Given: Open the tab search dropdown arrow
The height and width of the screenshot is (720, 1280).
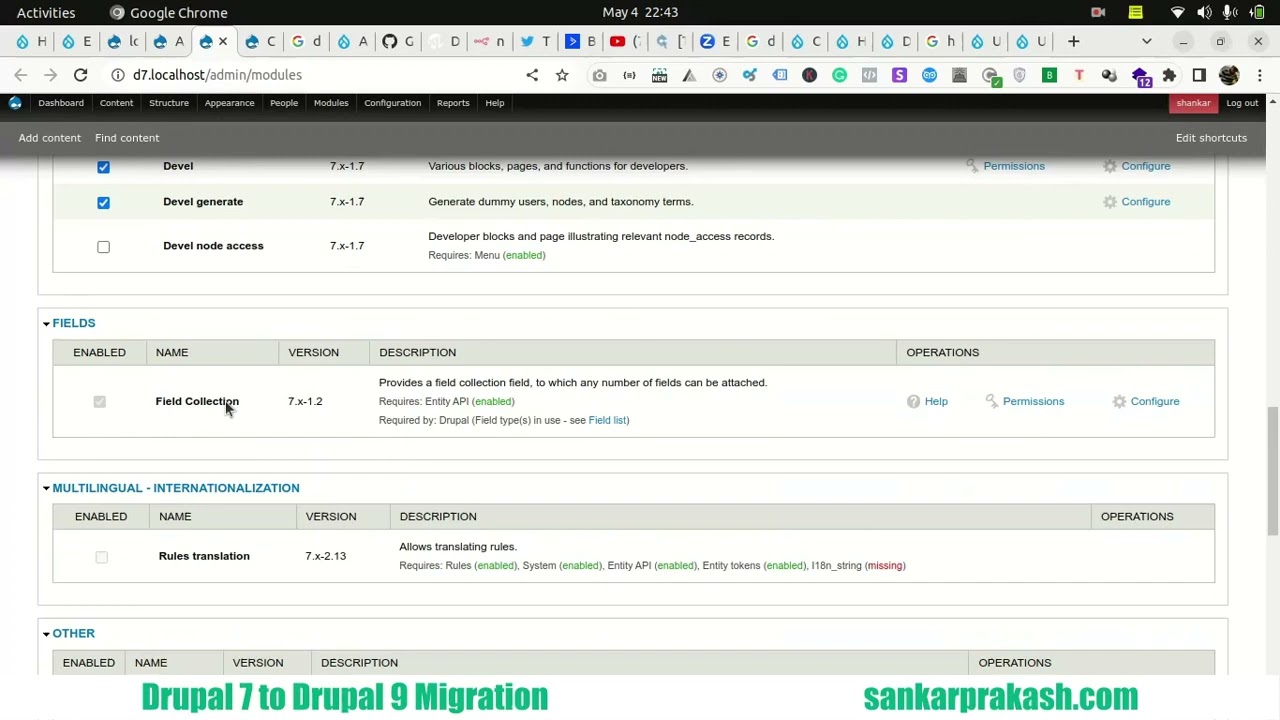Looking at the screenshot, I should [x=1147, y=41].
